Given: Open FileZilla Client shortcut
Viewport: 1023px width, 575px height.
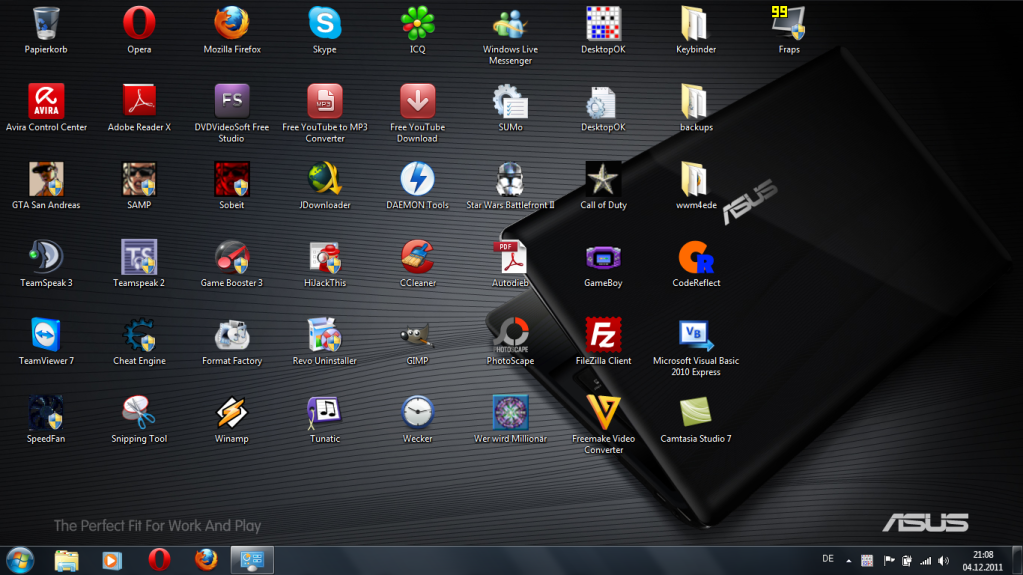Looking at the screenshot, I should tap(603, 341).
